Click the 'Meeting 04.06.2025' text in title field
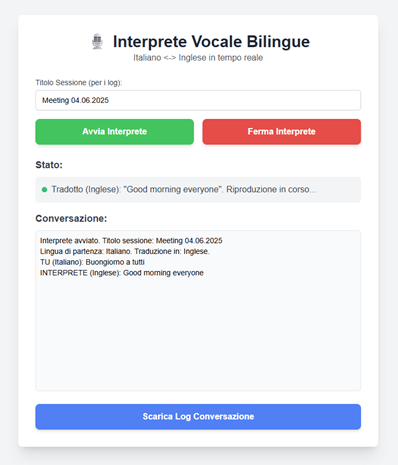Viewport: 398px width, 465px height. 75,100
